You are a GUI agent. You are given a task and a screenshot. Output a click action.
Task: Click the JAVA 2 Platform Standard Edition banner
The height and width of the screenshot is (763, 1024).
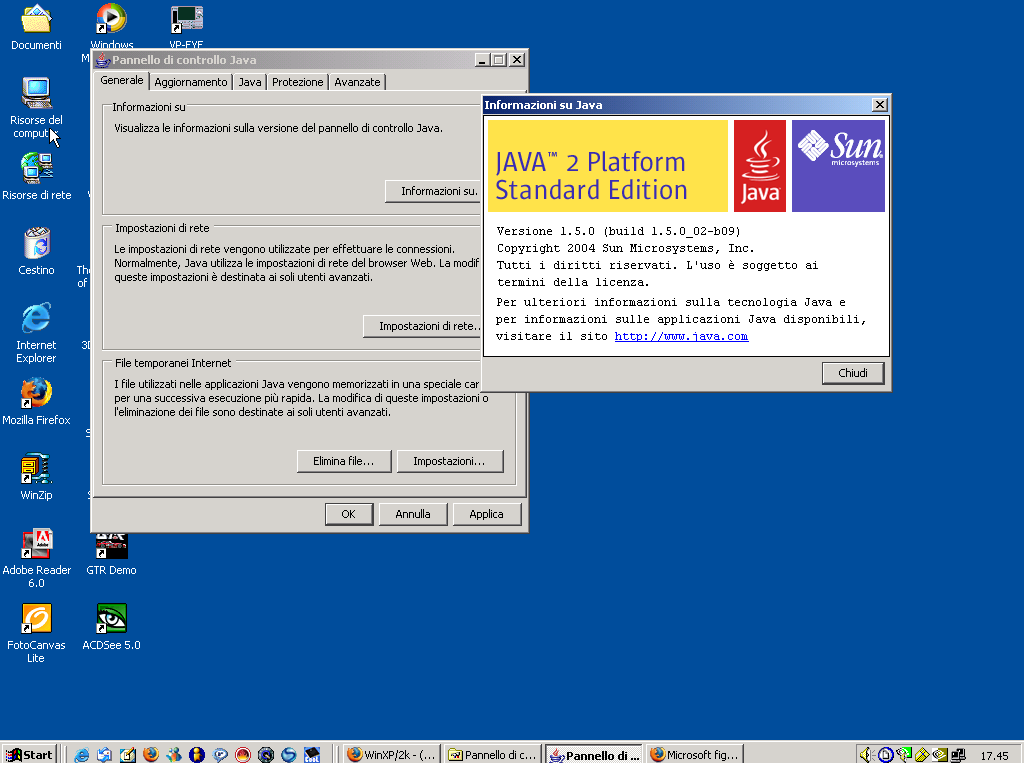[607, 166]
